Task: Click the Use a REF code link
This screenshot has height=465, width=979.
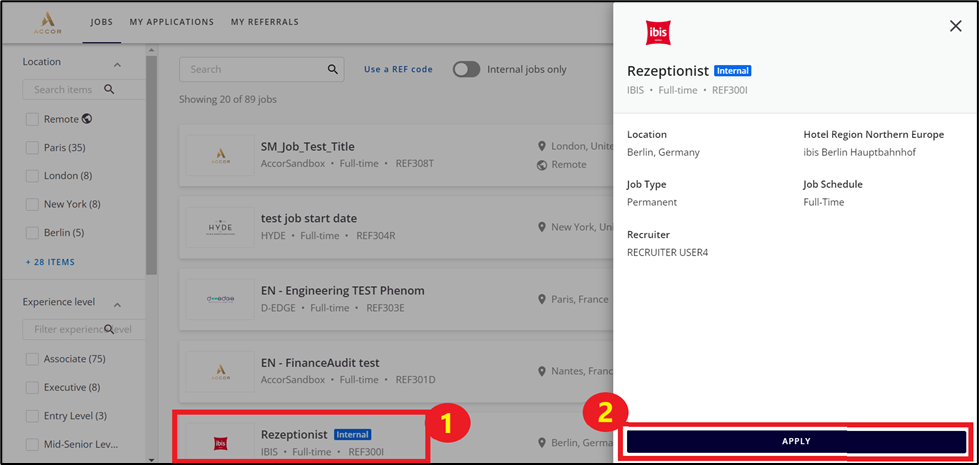Action: click(398, 69)
